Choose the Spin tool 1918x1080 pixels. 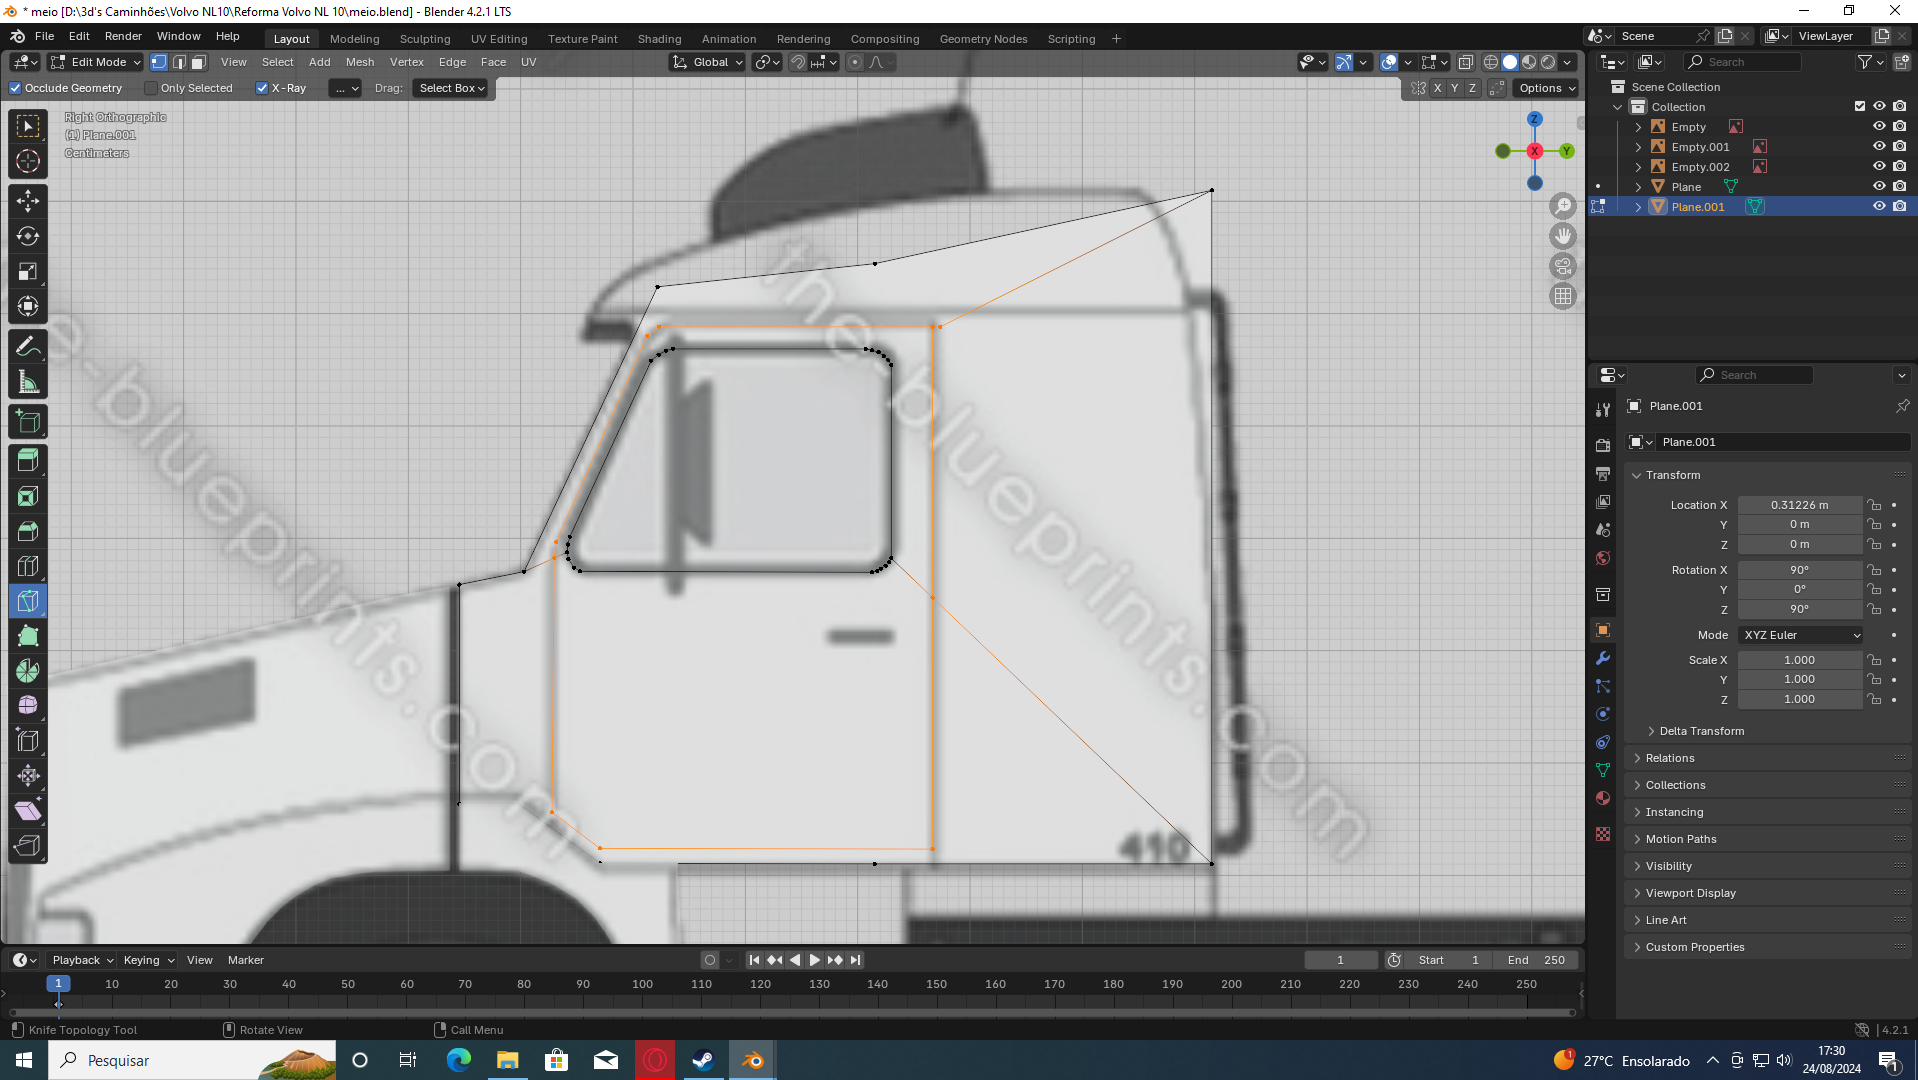click(x=28, y=671)
